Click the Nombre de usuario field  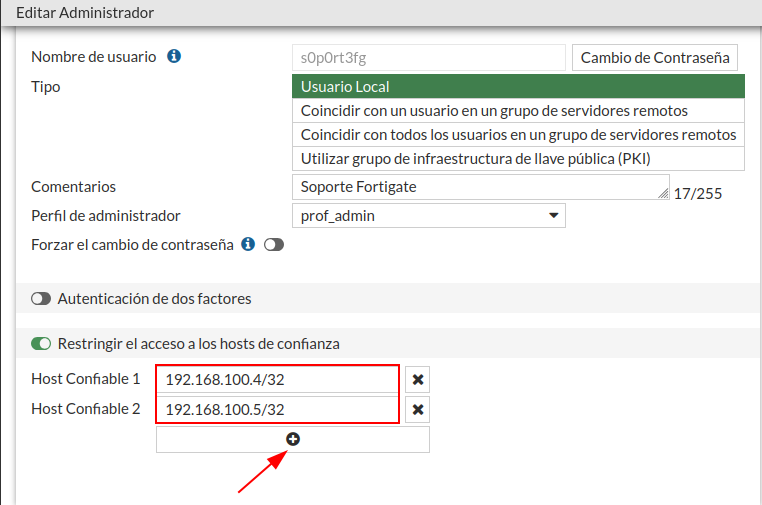(x=429, y=58)
